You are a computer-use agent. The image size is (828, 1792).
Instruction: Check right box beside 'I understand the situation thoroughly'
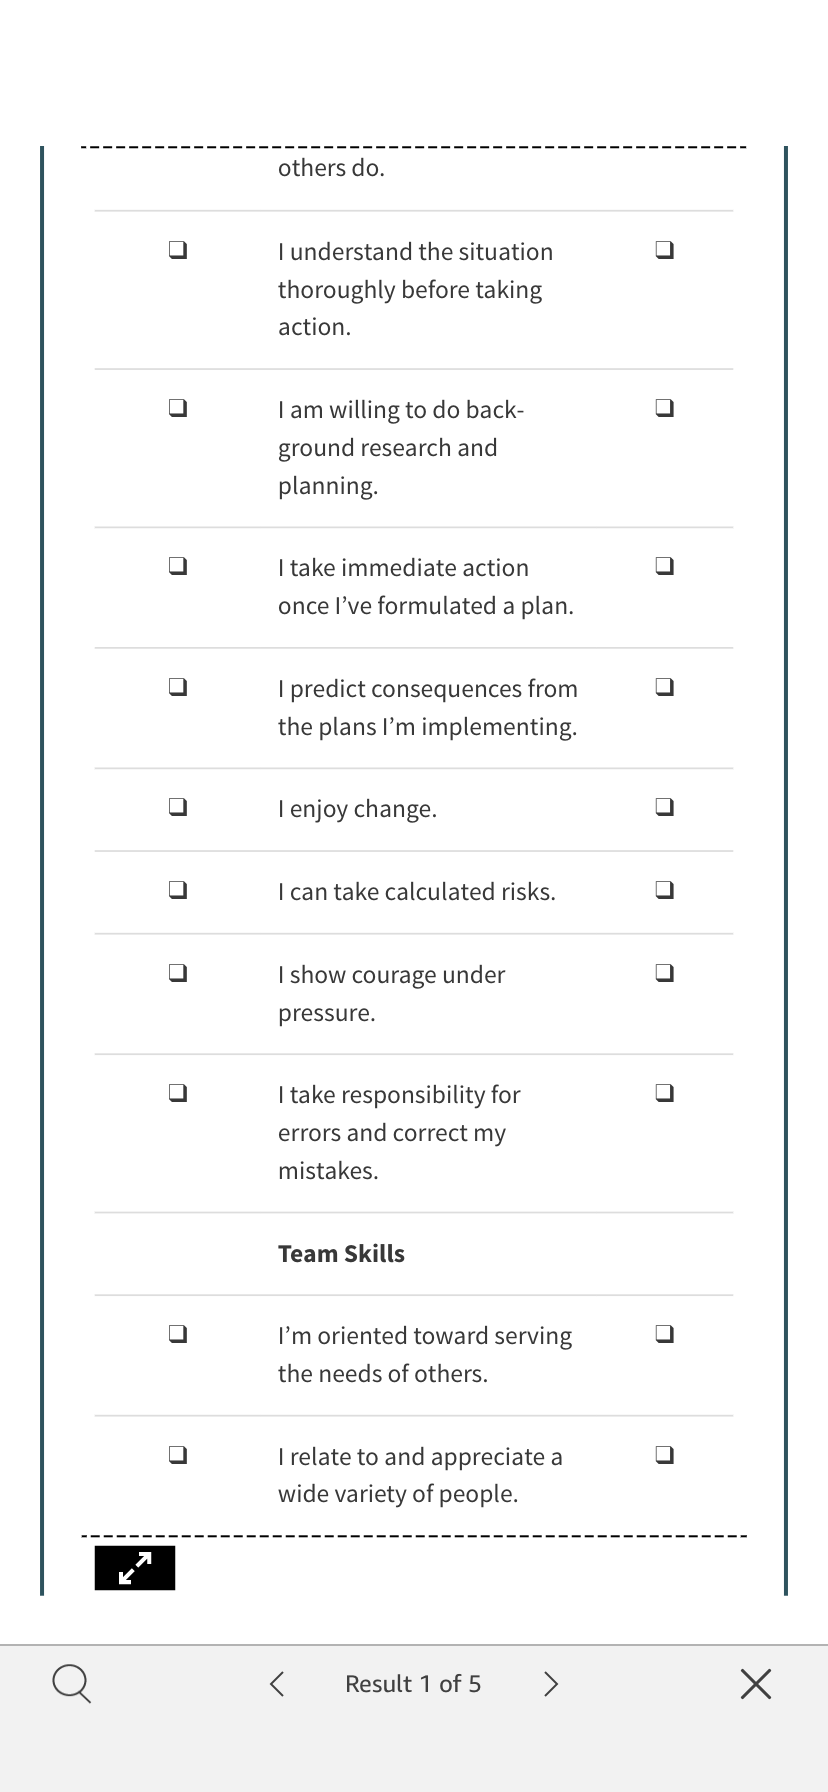tap(664, 250)
